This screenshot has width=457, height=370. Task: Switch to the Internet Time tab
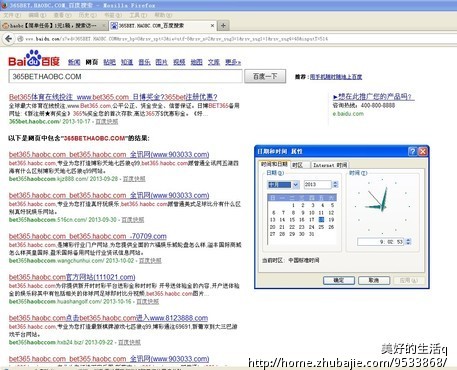330,165
